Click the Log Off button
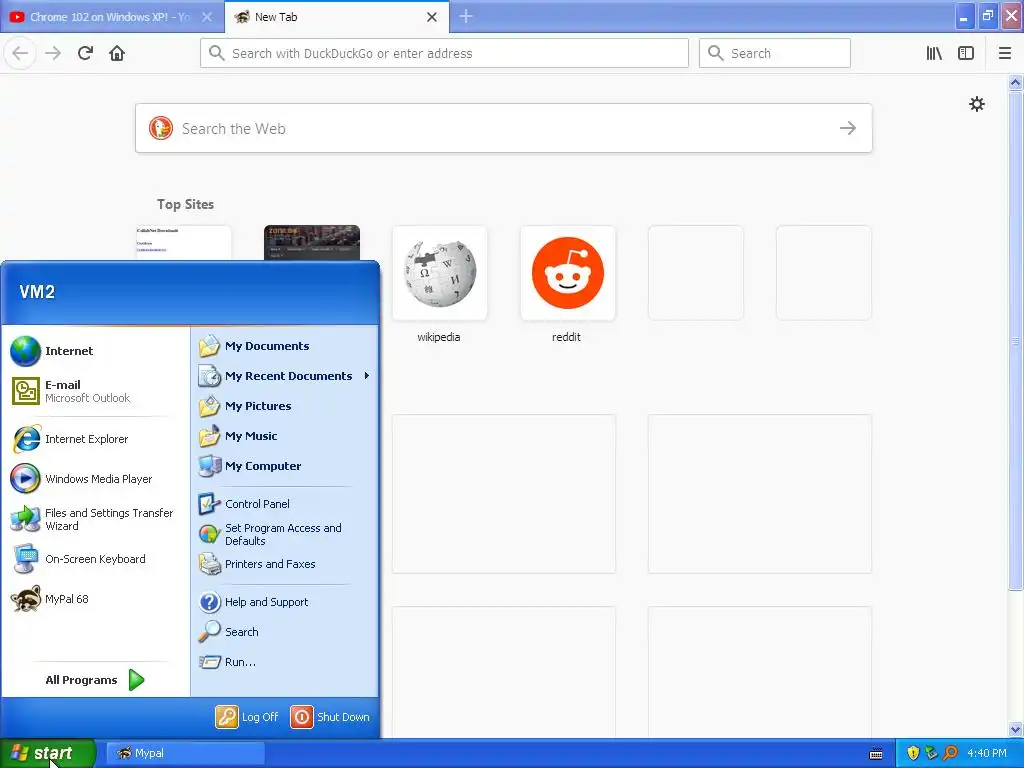Image resolution: width=1024 pixels, height=768 pixels. pyautogui.click(x=247, y=717)
